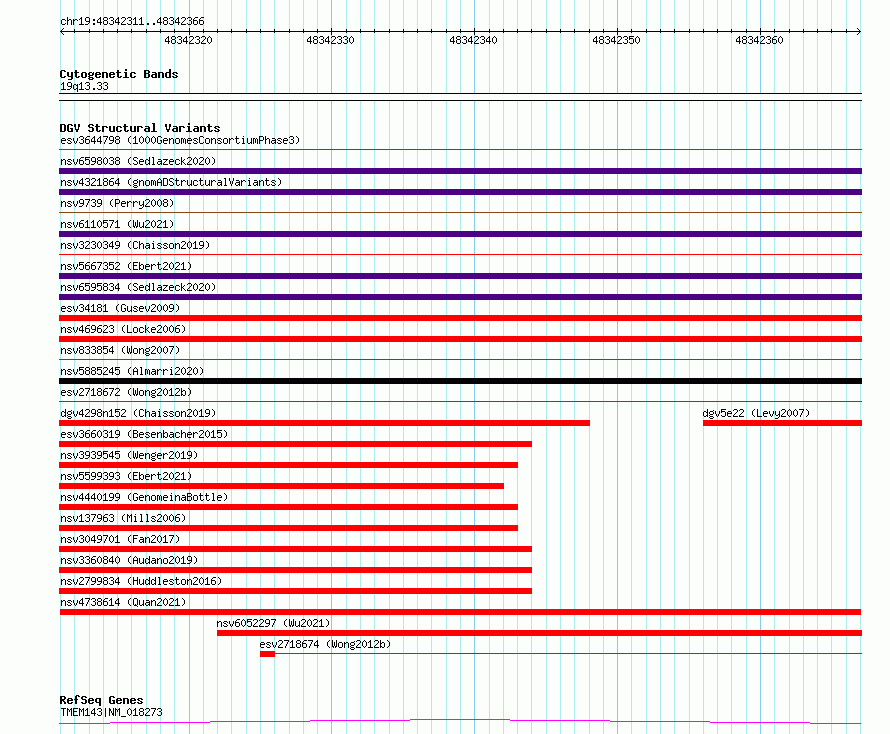Click esv3660319 (Besenbacher2015) label

pos(144,434)
